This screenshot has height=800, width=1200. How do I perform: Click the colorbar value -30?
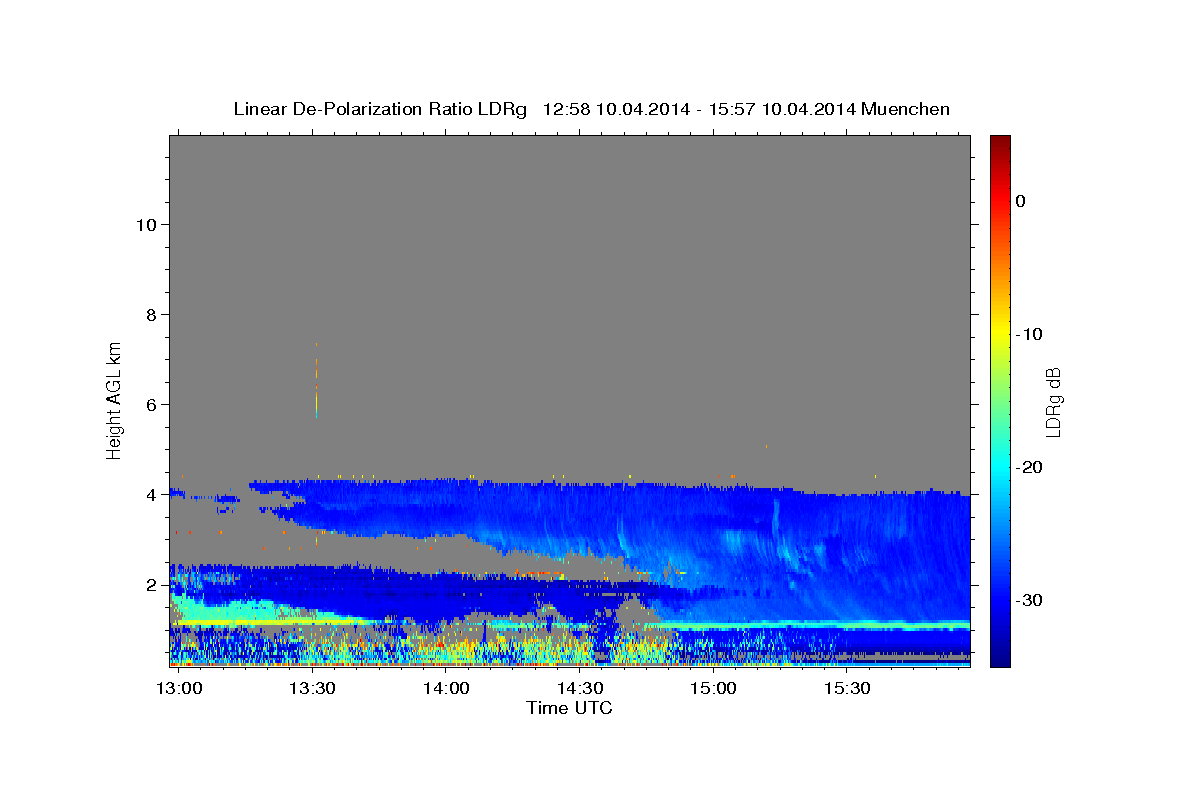pos(1030,600)
